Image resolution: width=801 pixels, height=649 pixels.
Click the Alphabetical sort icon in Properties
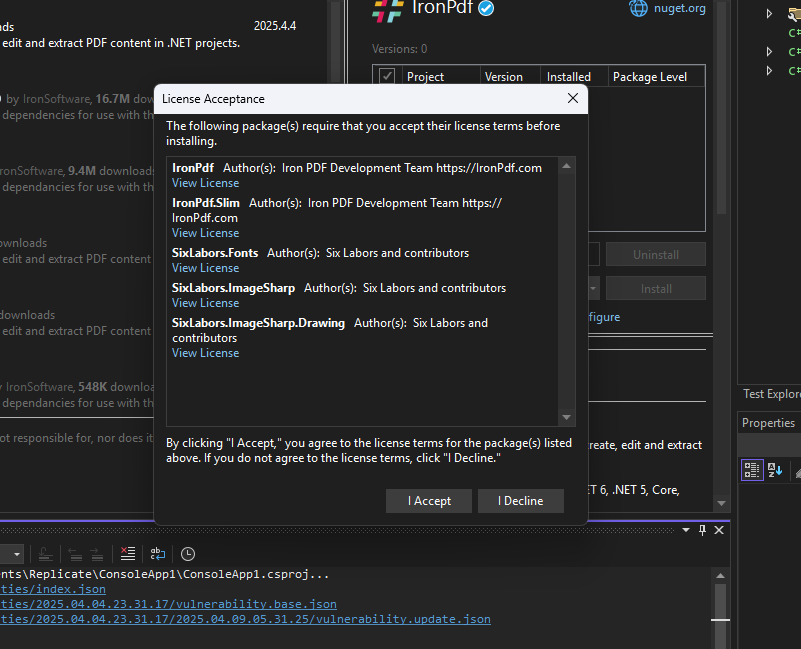point(775,470)
